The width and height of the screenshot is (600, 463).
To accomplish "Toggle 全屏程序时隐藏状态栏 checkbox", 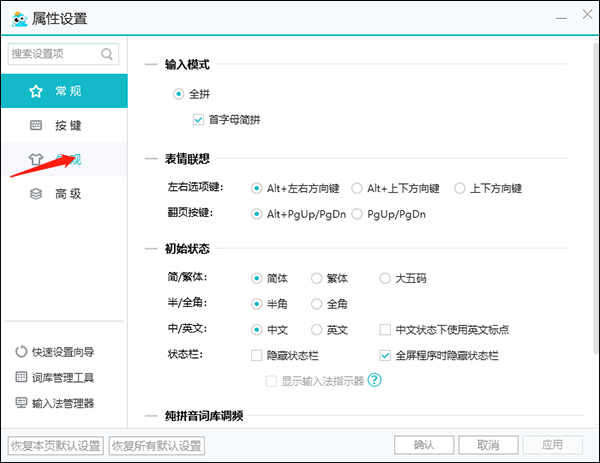I will pos(385,355).
